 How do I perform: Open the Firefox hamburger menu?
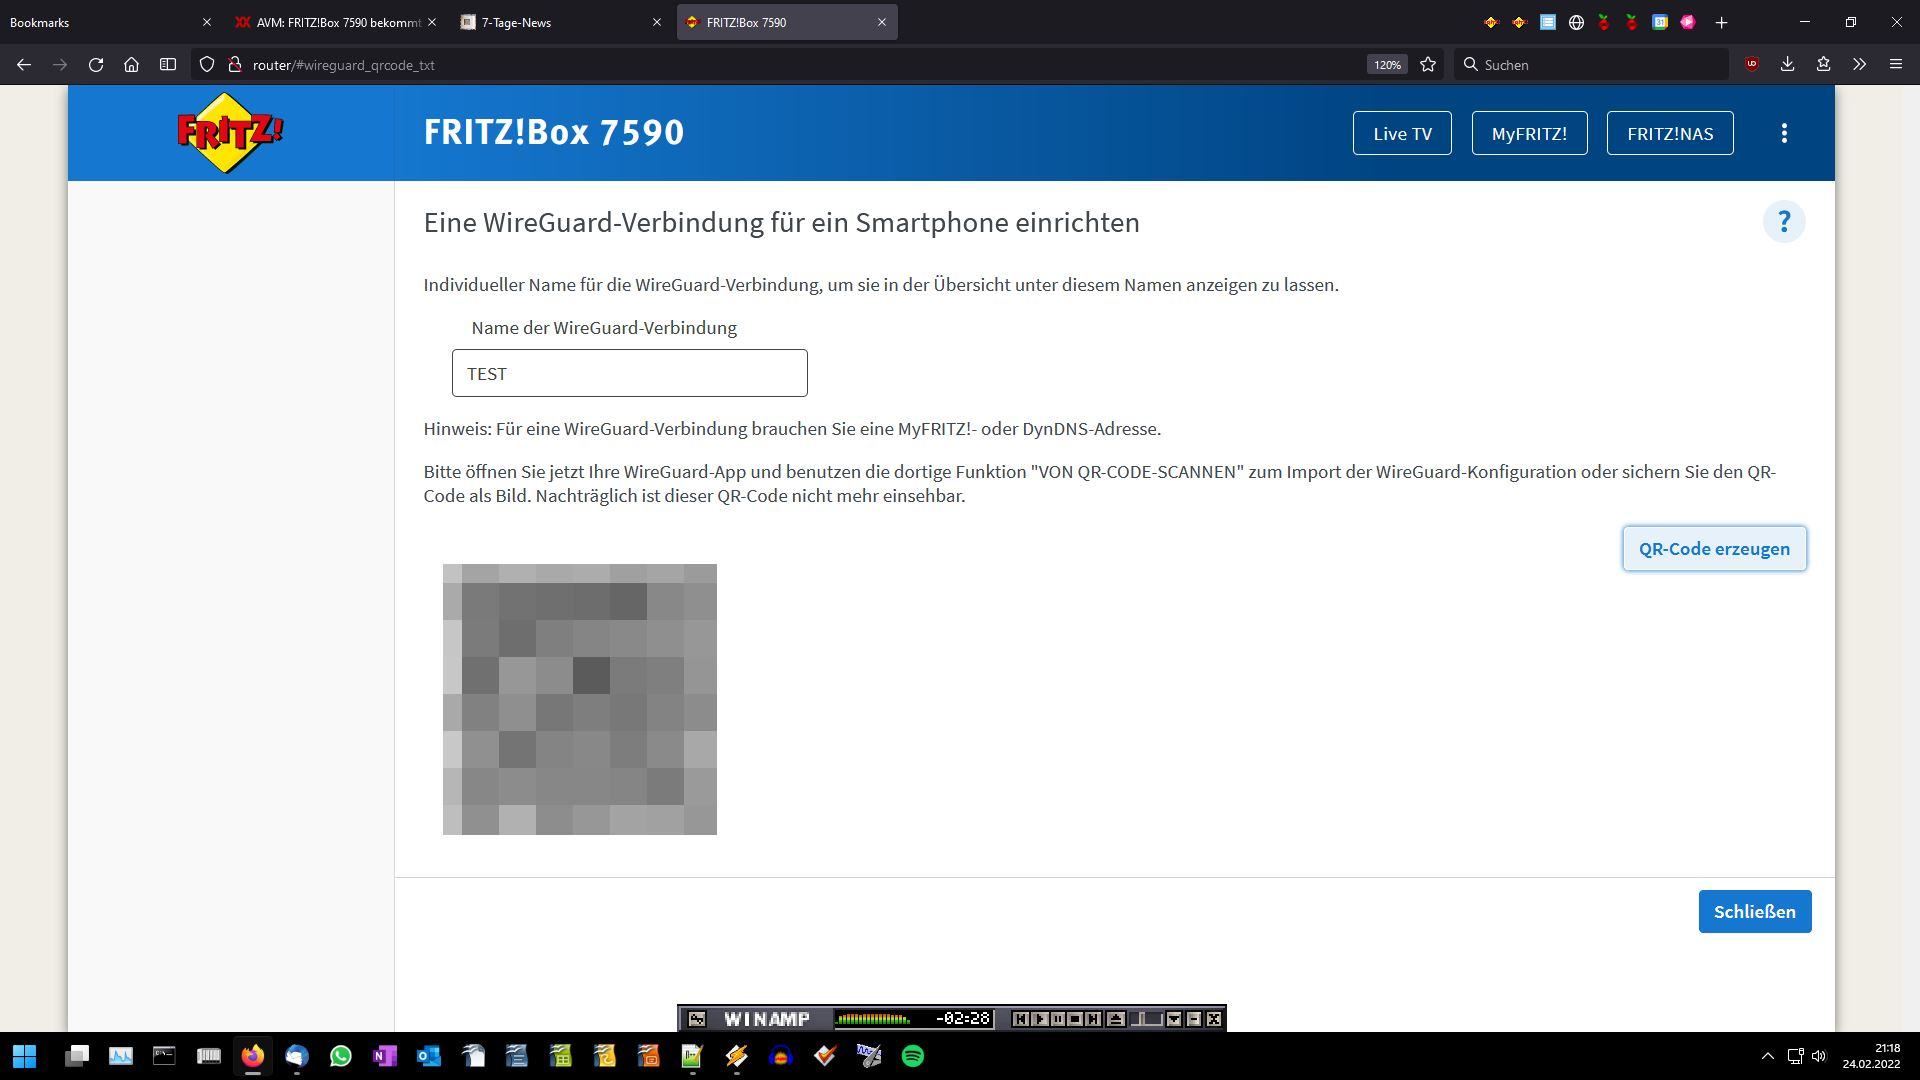(1895, 65)
